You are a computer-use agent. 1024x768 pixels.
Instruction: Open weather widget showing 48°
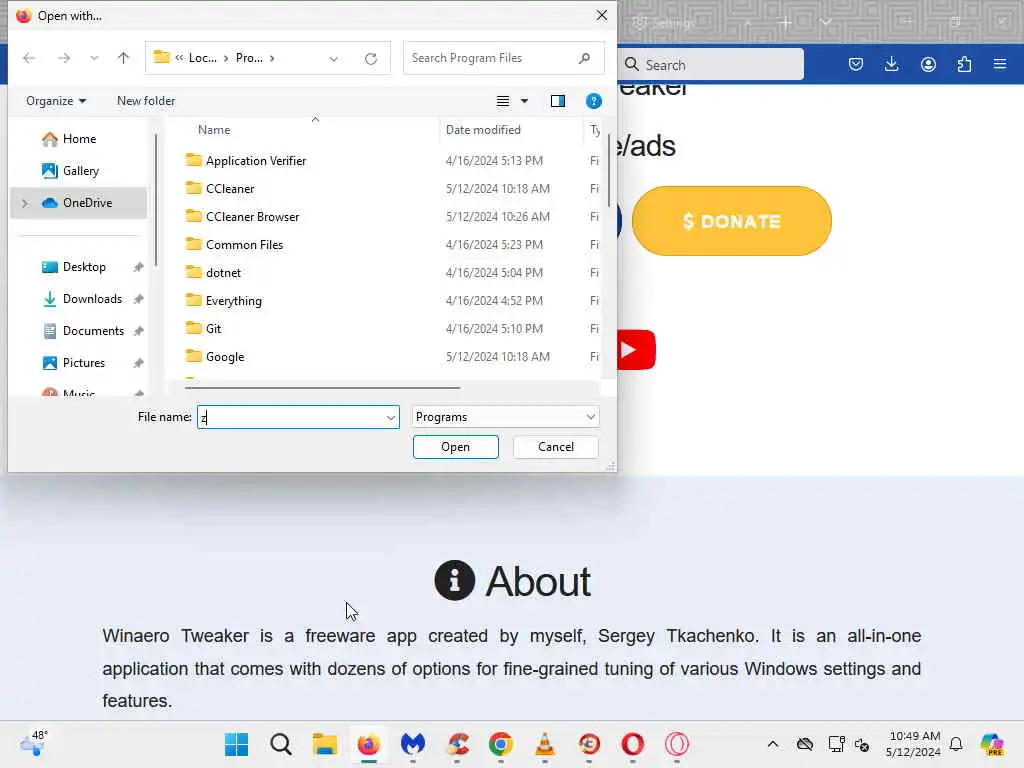pyautogui.click(x=34, y=743)
